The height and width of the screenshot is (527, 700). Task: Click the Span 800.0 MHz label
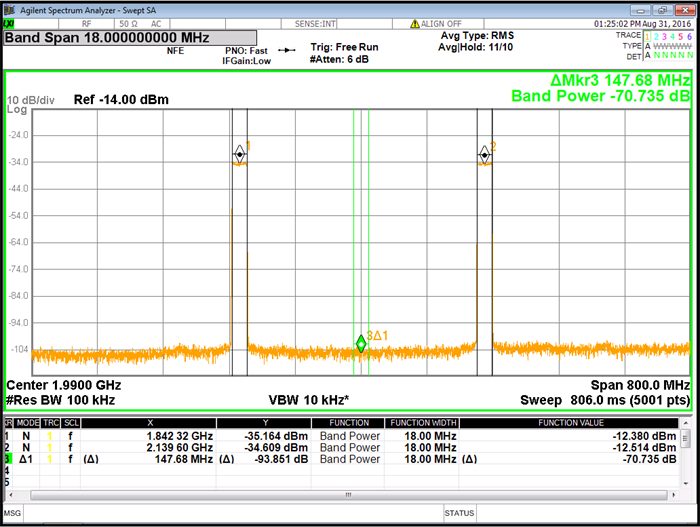(640, 385)
